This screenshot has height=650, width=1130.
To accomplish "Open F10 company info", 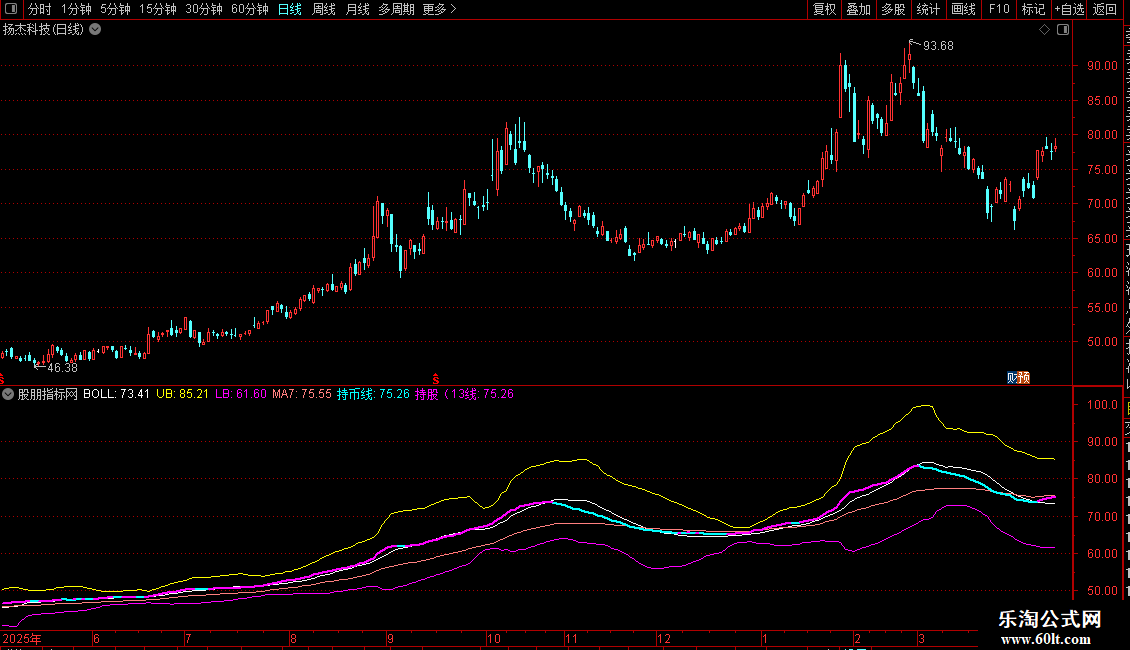I will (999, 9).
